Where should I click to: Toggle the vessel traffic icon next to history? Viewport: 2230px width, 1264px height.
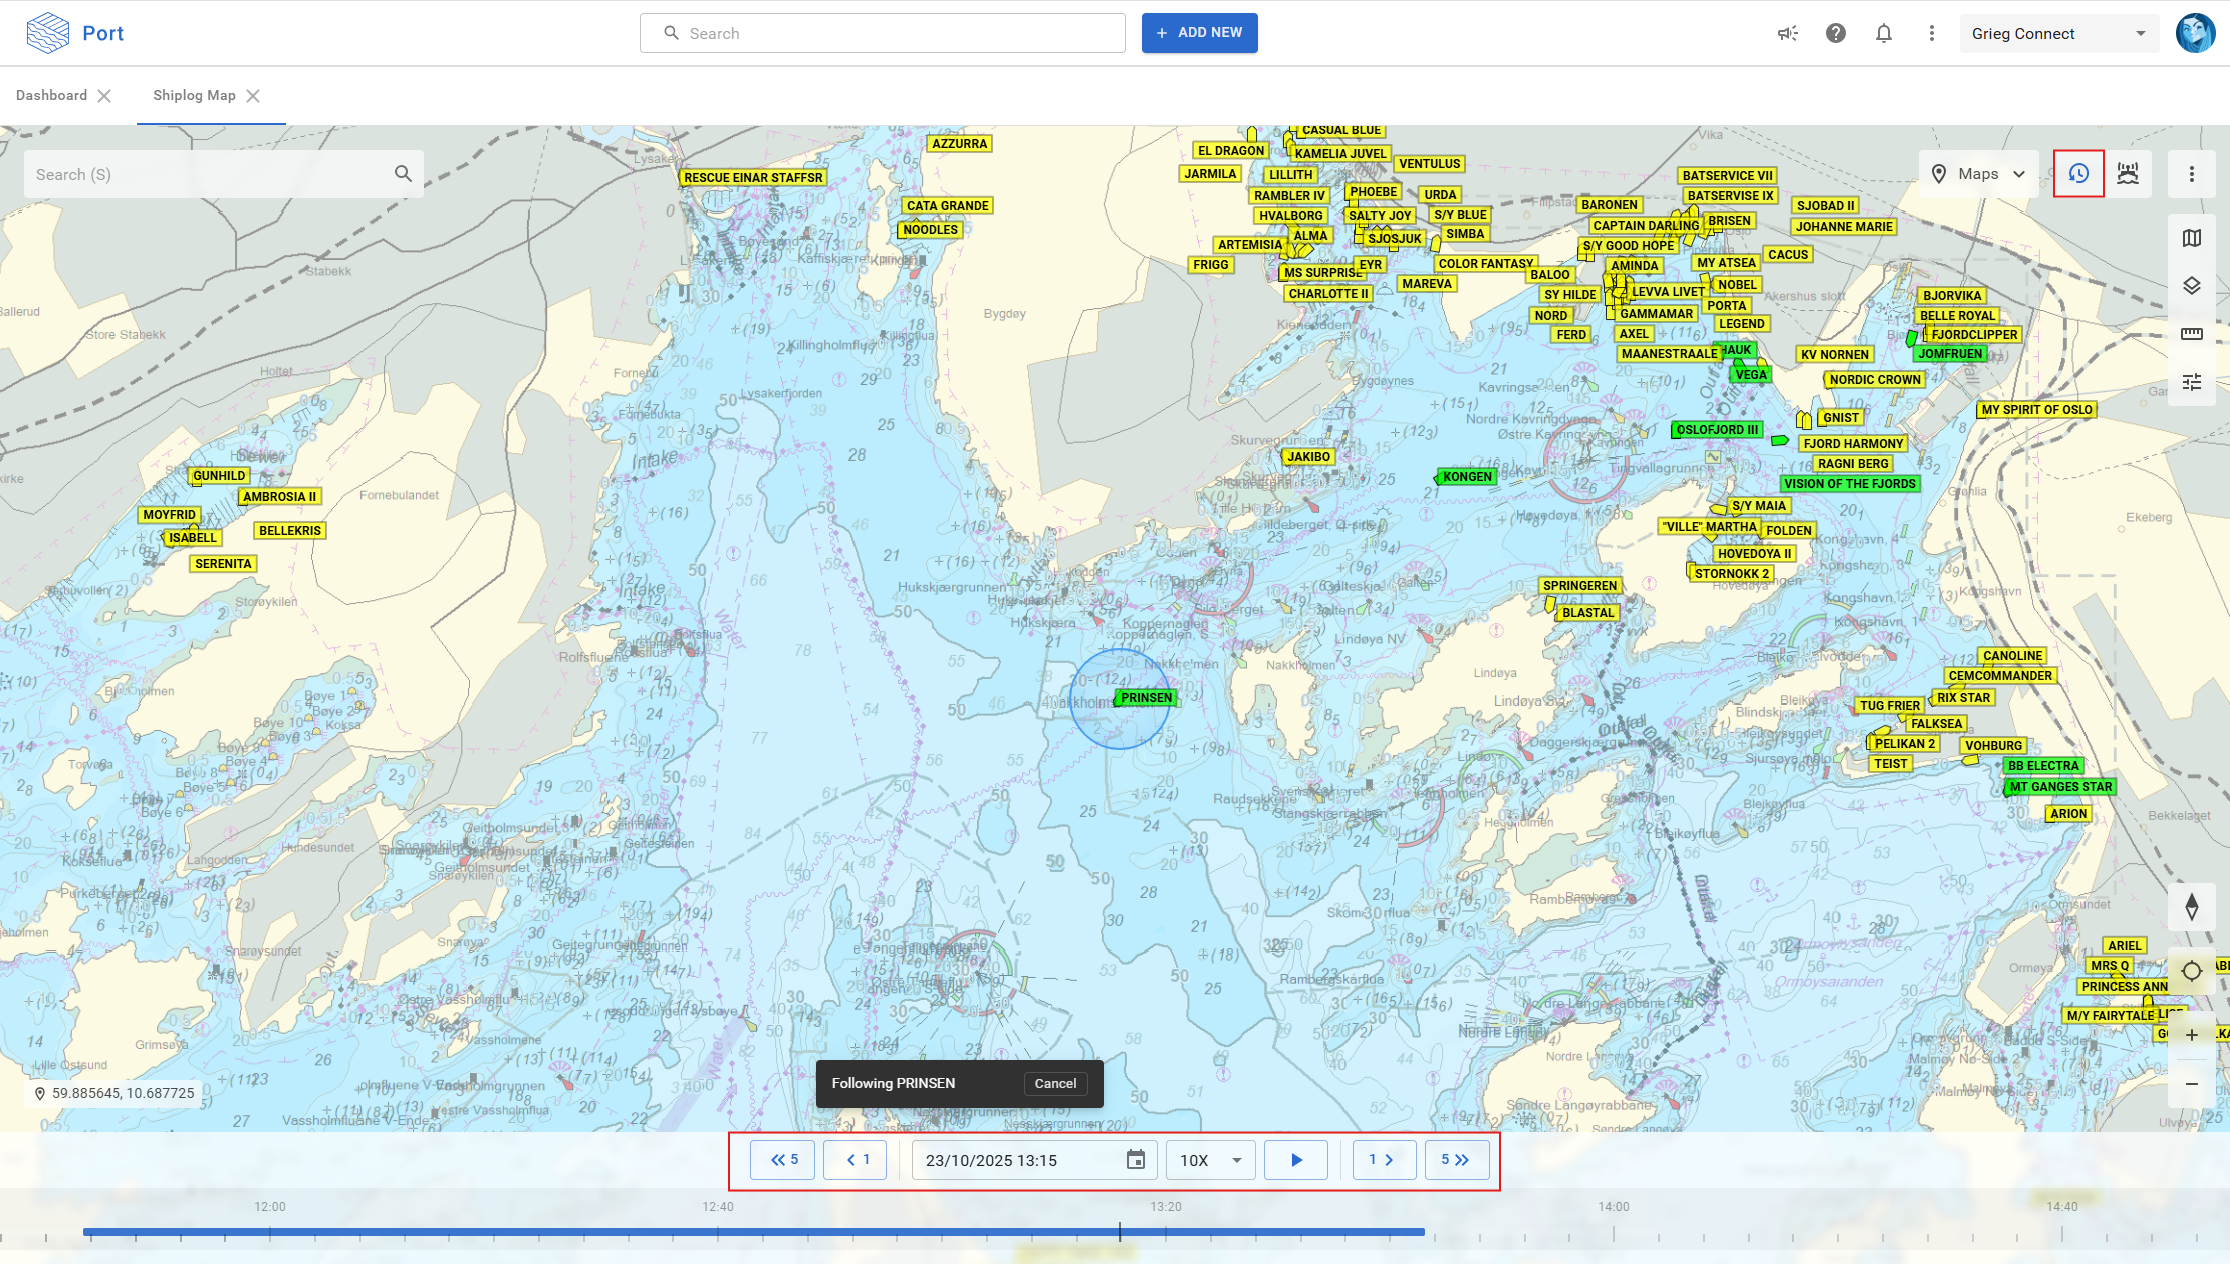click(2128, 174)
